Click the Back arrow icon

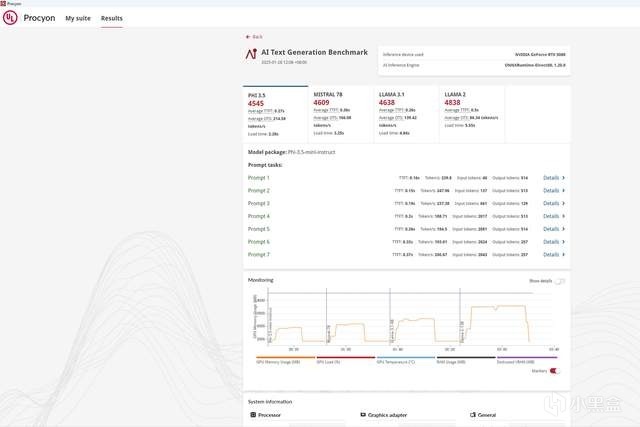[248, 37]
